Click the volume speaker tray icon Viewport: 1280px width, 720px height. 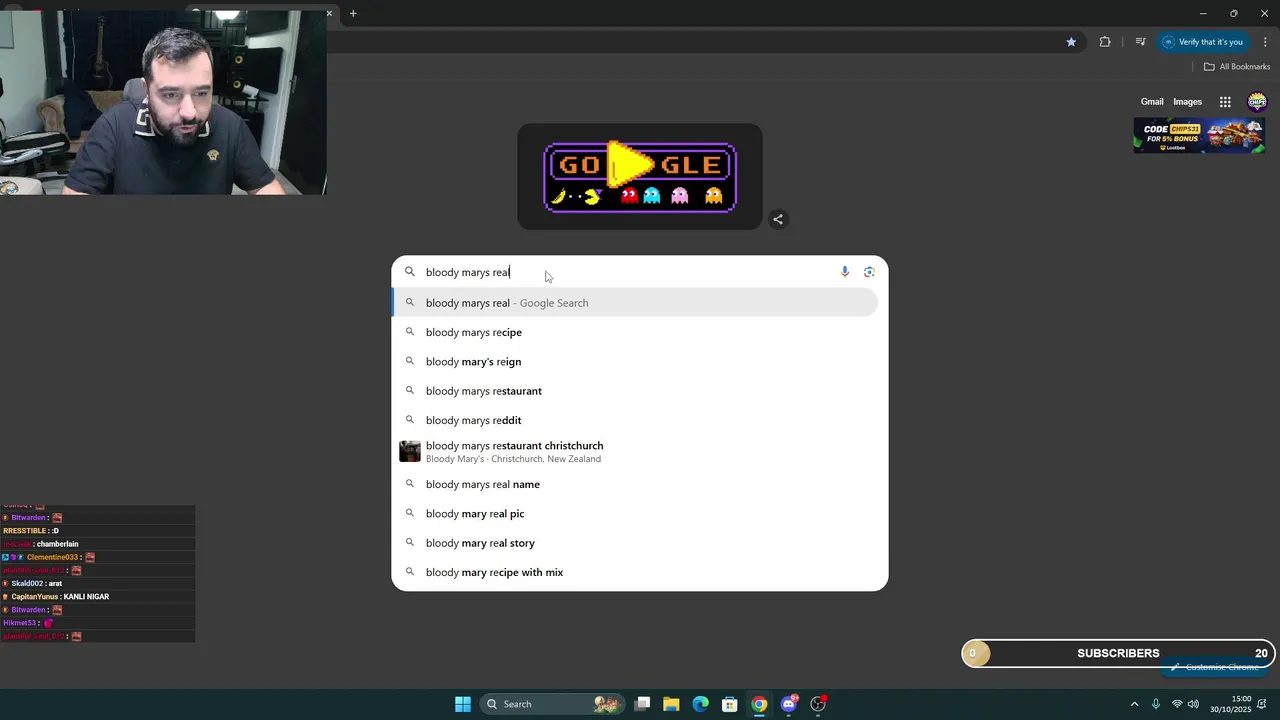(x=1193, y=704)
